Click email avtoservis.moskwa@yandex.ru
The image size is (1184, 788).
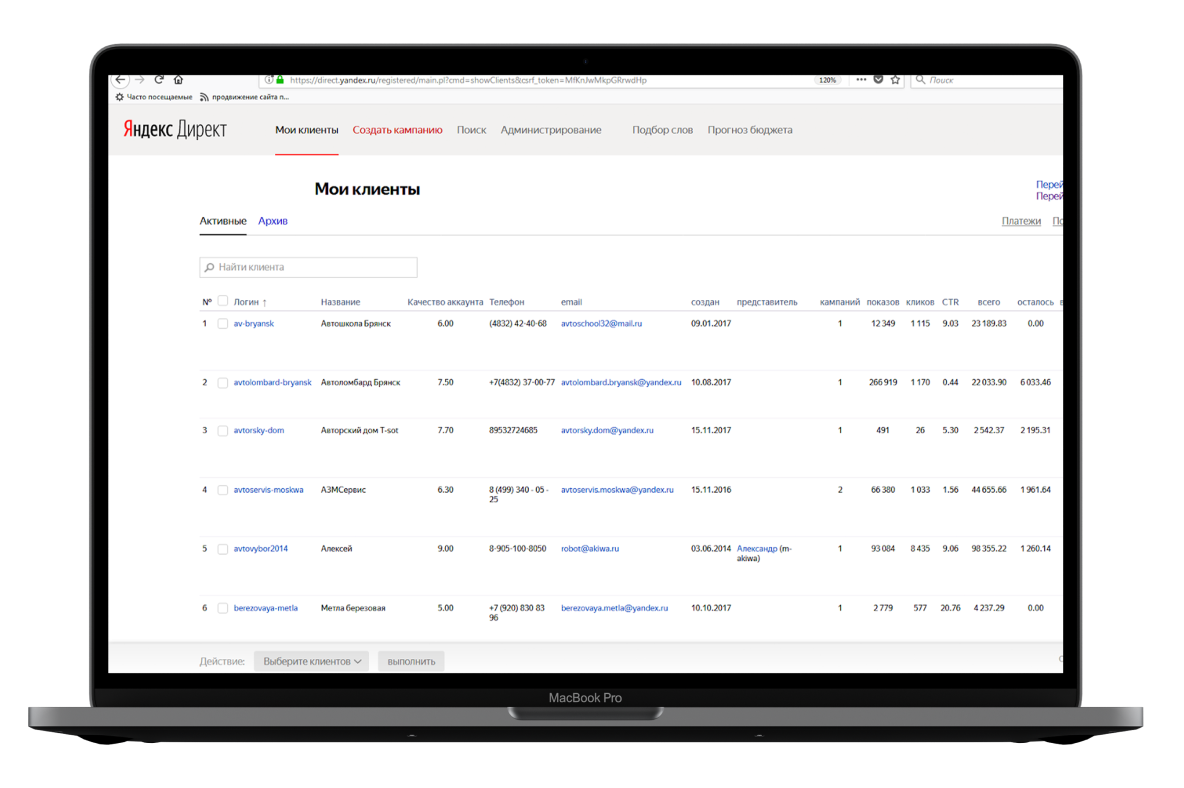pyautogui.click(x=617, y=490)
